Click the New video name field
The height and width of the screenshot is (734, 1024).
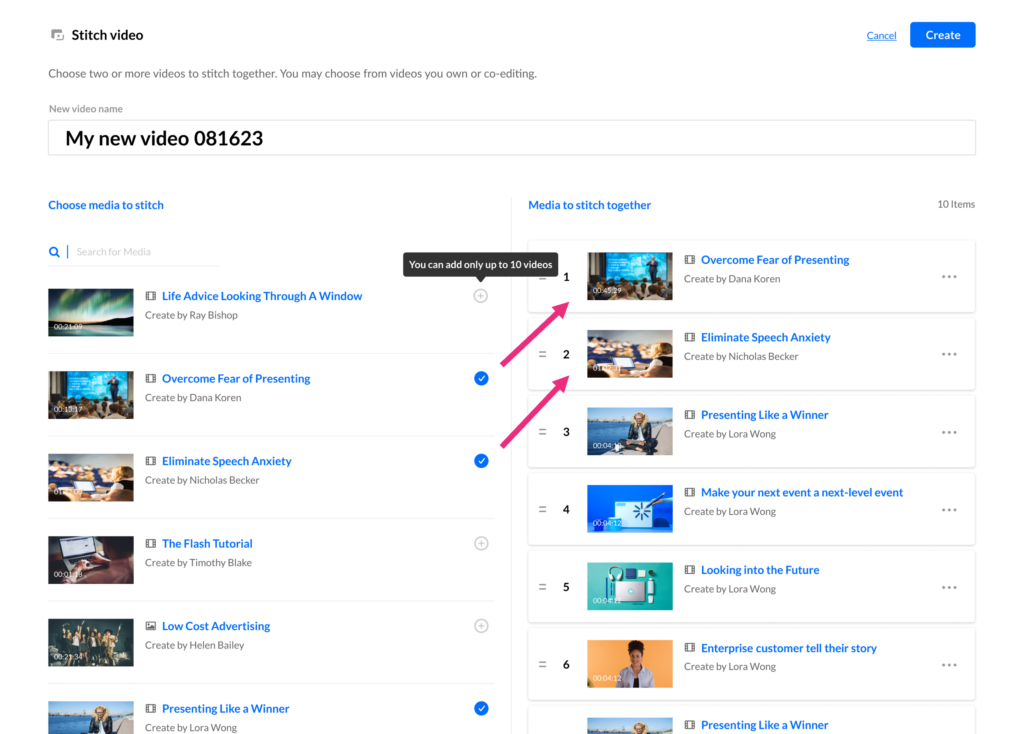point(511,138)
